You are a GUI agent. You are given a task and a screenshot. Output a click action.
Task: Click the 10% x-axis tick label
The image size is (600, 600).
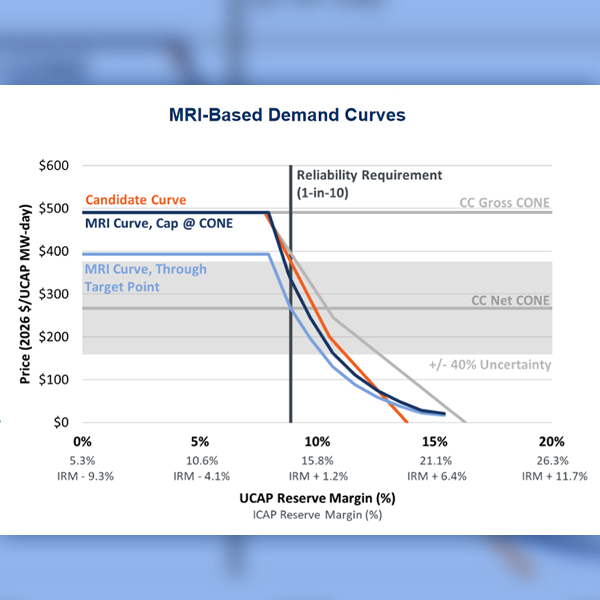click(317, 441)
